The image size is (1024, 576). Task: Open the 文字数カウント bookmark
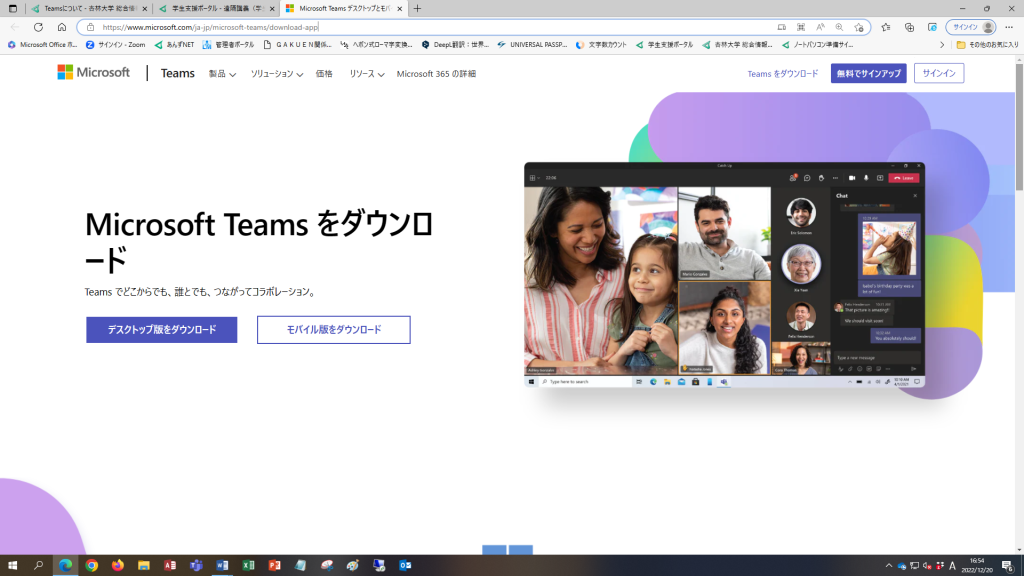pyautogui.click(x=601, y=44)
